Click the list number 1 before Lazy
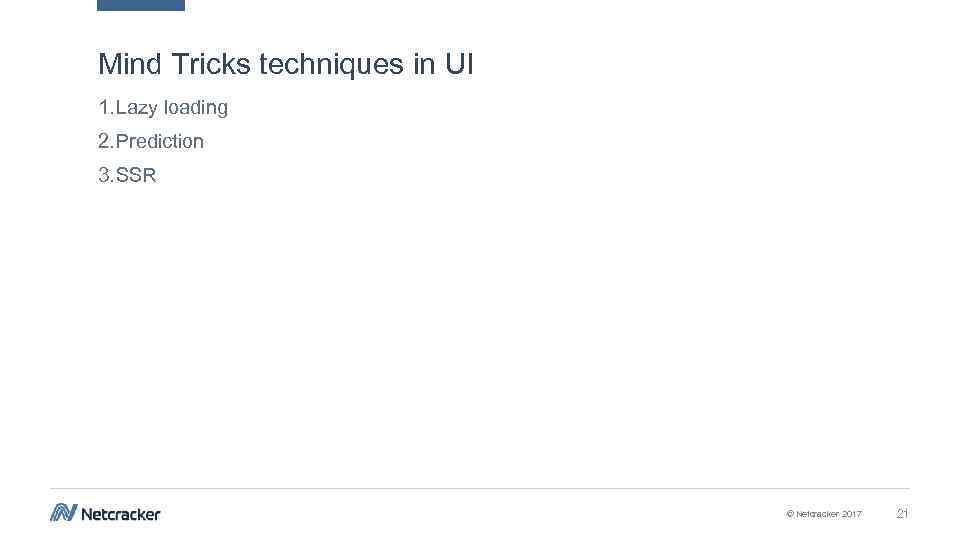 (103, 107)
